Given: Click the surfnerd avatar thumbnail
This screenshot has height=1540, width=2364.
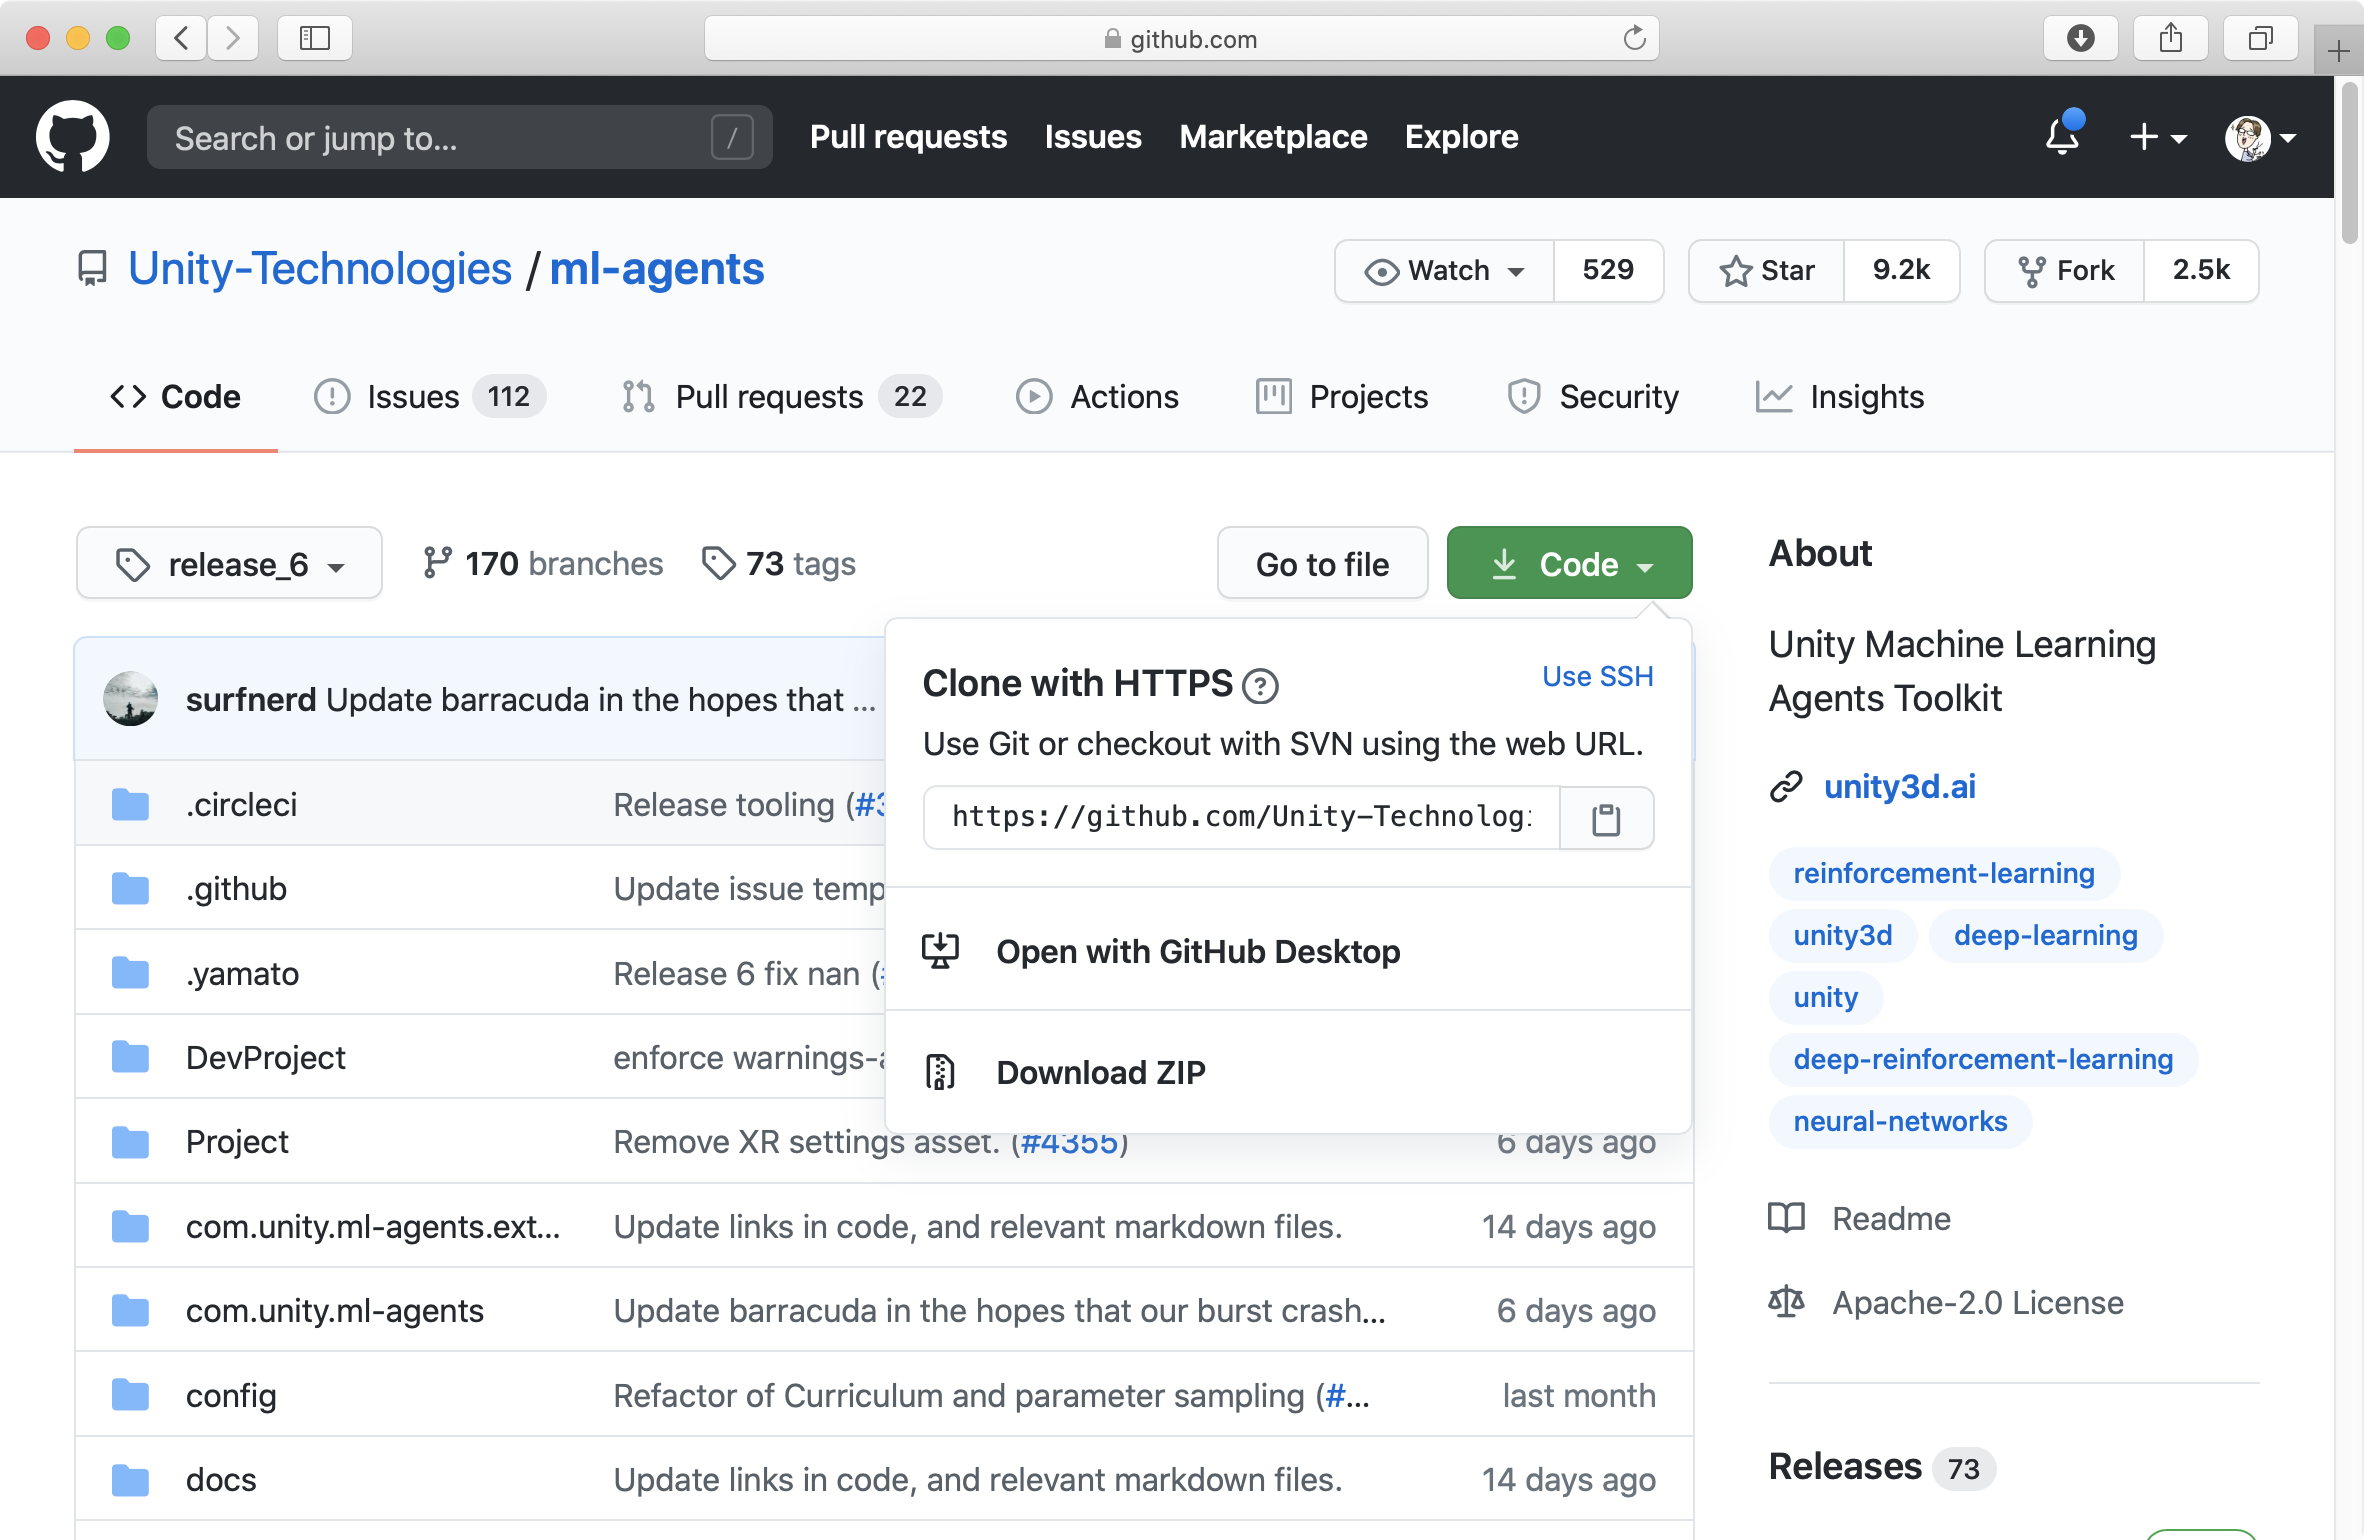Looking at the screenshot, I should [130, 699].
